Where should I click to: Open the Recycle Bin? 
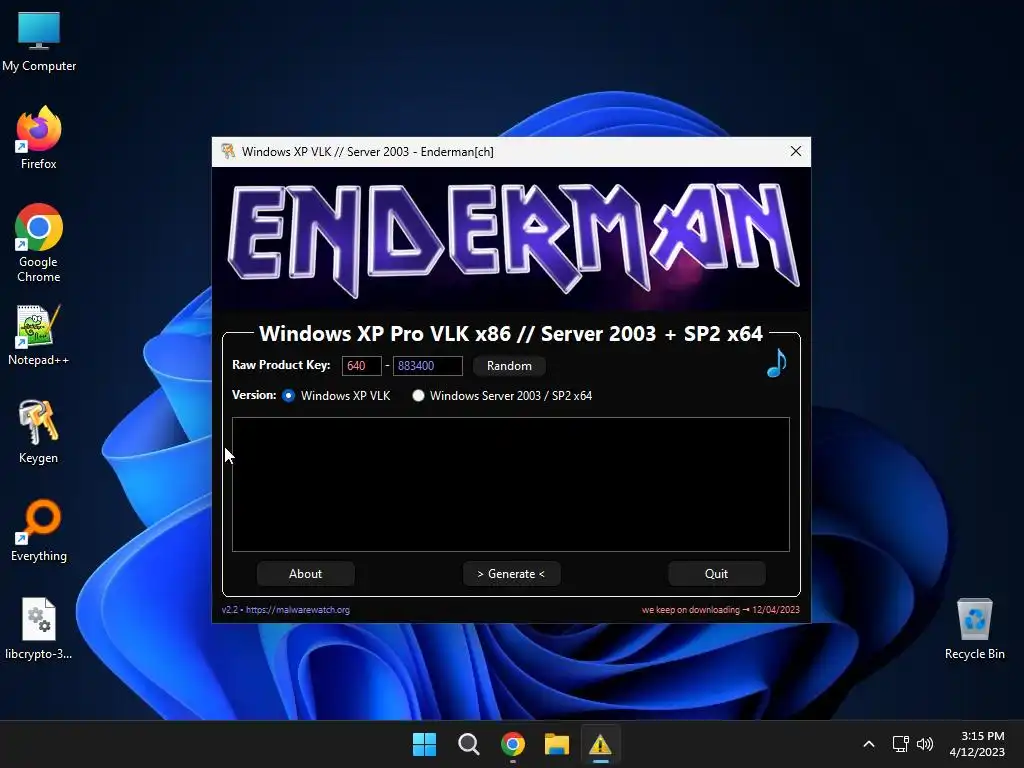click(x=974, y=628)
